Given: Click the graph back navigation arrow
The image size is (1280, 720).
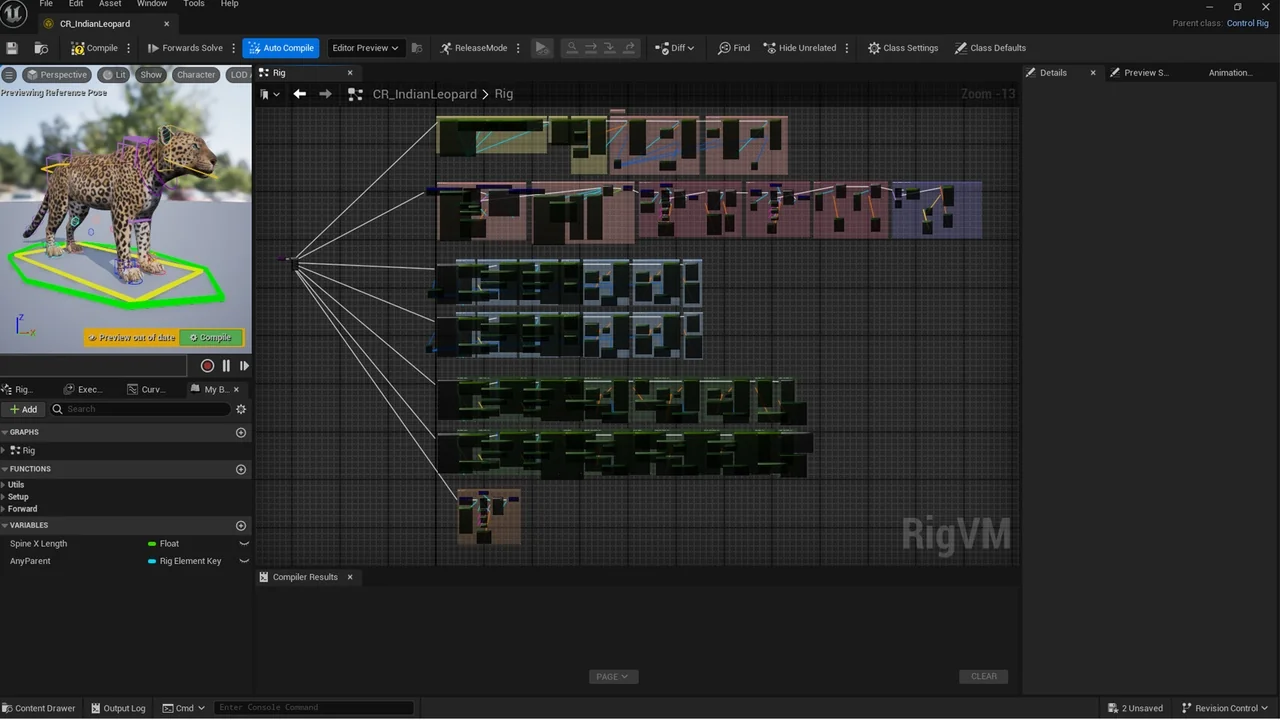Looking at the screenshot, I should pos(299,94).
